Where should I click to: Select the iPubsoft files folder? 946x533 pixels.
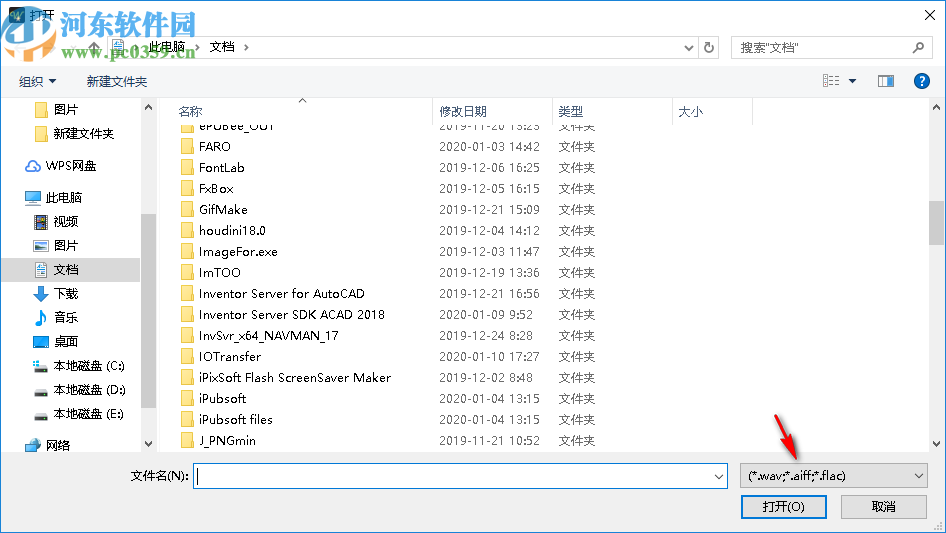pos(236,420)
